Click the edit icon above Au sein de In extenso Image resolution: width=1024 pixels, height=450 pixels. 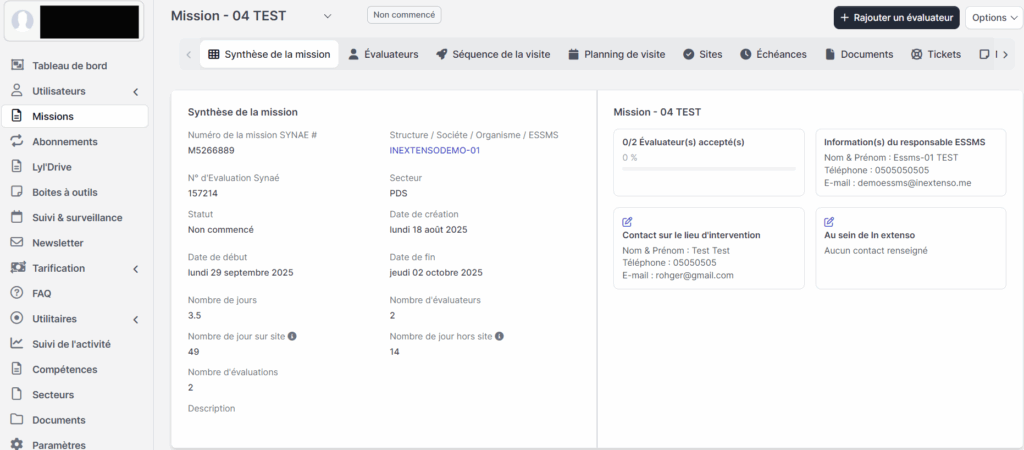tap(828, 221)
